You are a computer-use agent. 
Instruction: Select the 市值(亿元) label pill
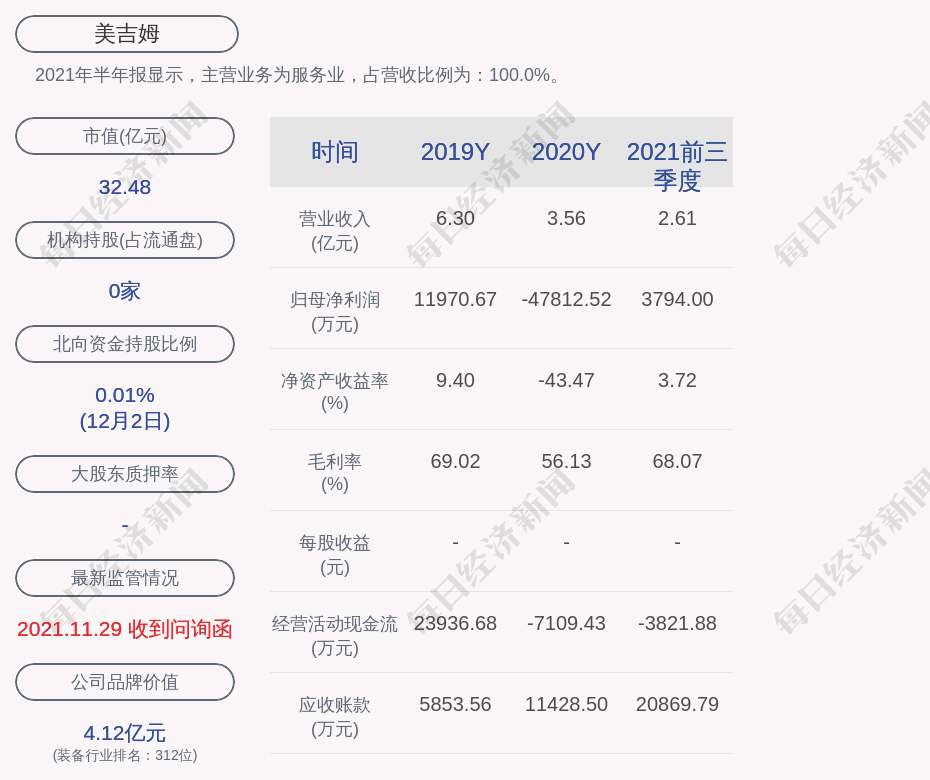[125, 136]
